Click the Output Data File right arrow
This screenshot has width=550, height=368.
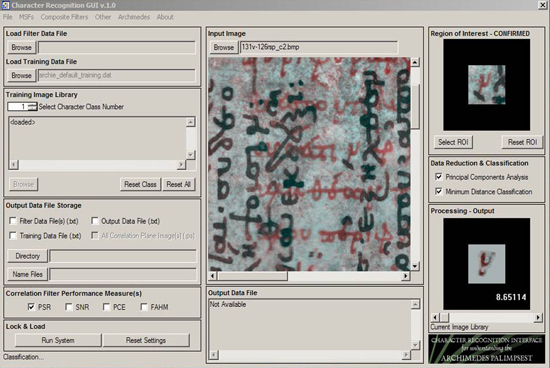click(406, 355)
